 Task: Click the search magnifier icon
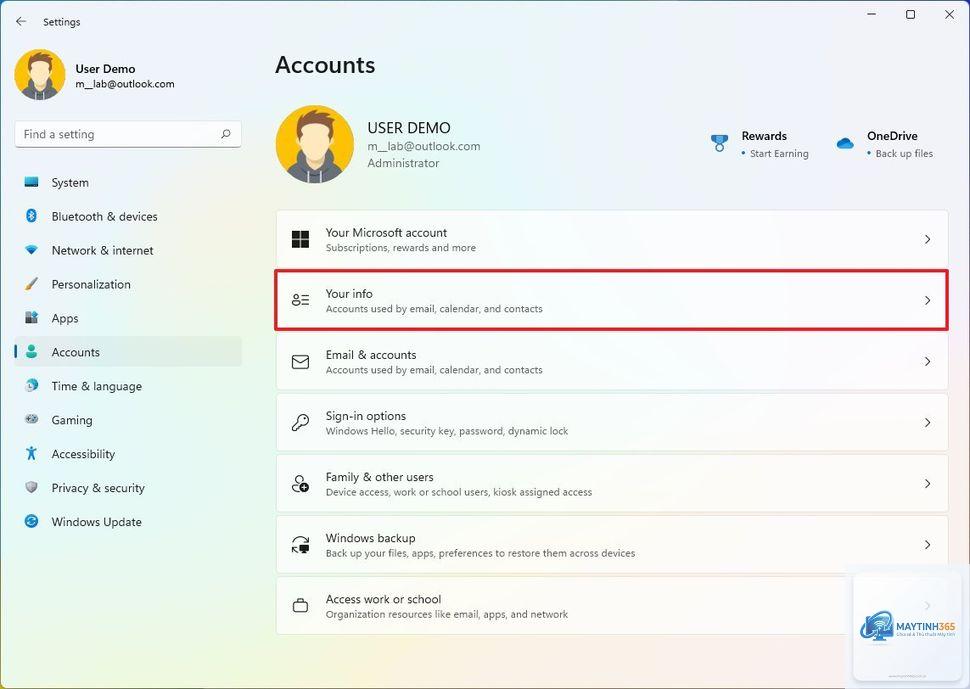point(226,134)
